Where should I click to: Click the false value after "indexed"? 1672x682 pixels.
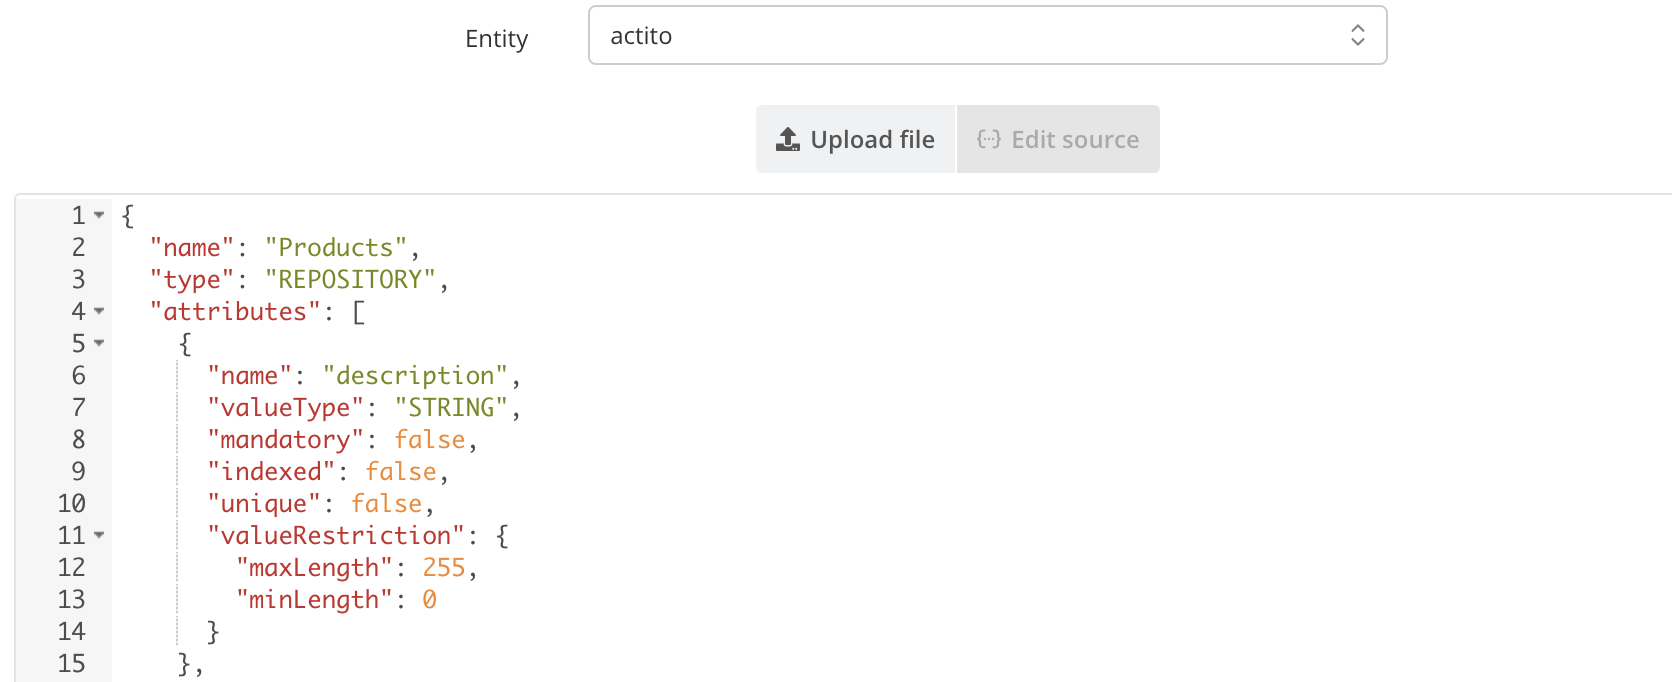click(x=401, y=471)
